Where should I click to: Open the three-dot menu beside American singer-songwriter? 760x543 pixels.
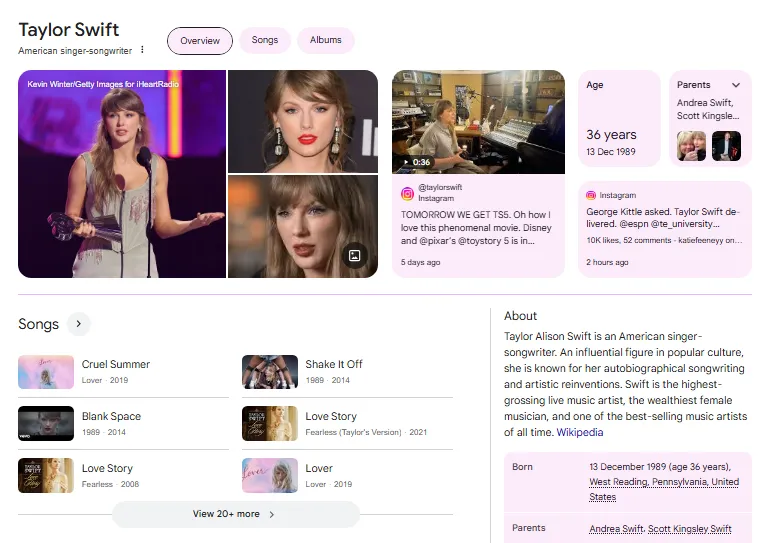click(x=142, y=49)
